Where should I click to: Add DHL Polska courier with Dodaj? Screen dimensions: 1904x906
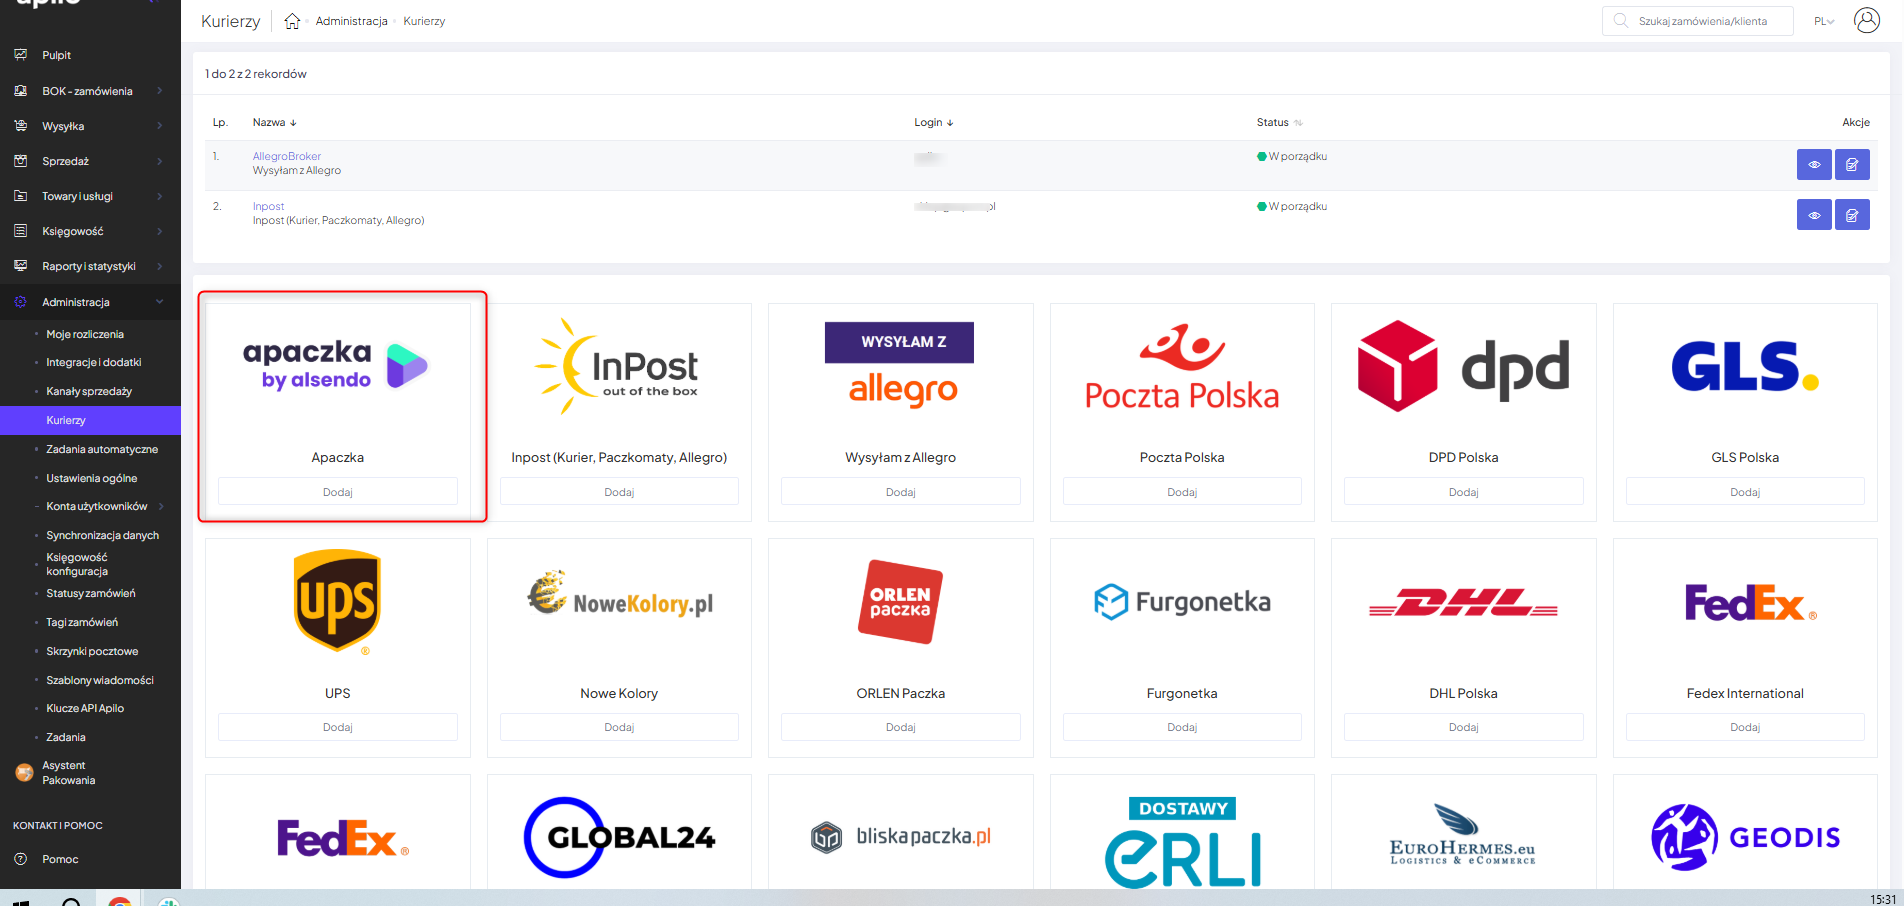tap(1463, 727)
